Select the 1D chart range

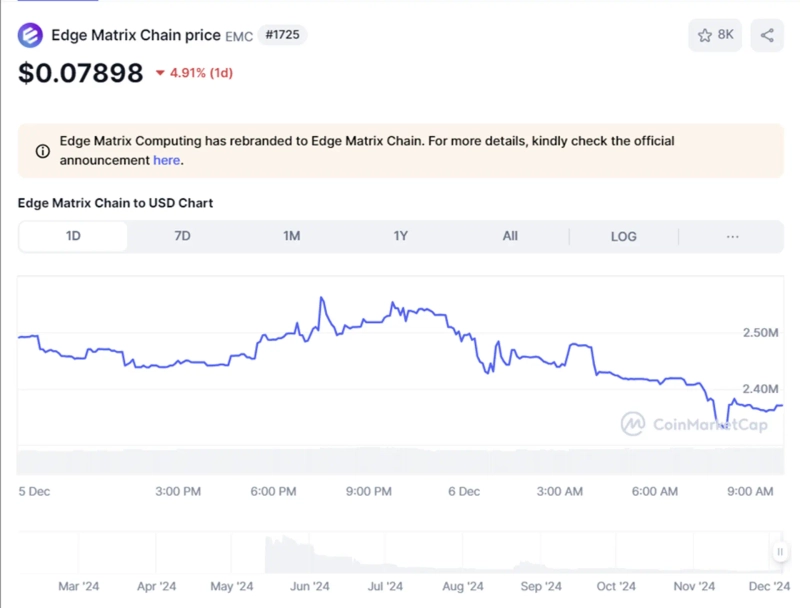click(x=73, y=236)
